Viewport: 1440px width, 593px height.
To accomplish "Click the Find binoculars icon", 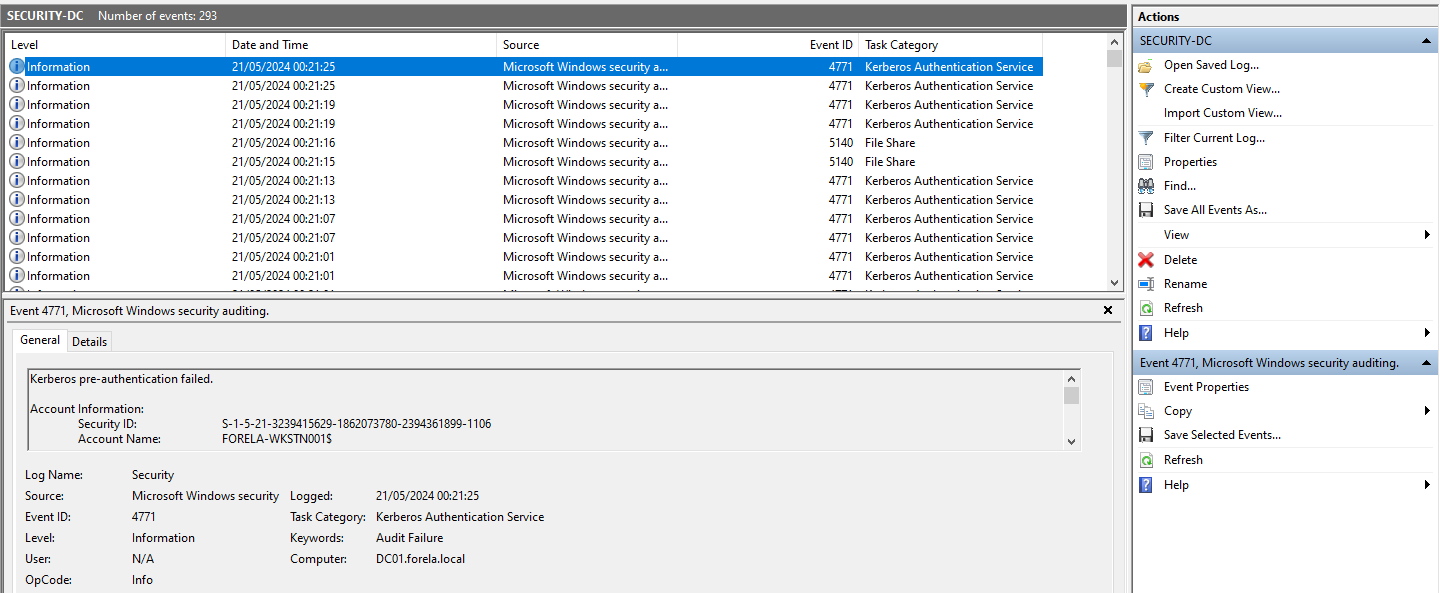I will click(1146, 186).
